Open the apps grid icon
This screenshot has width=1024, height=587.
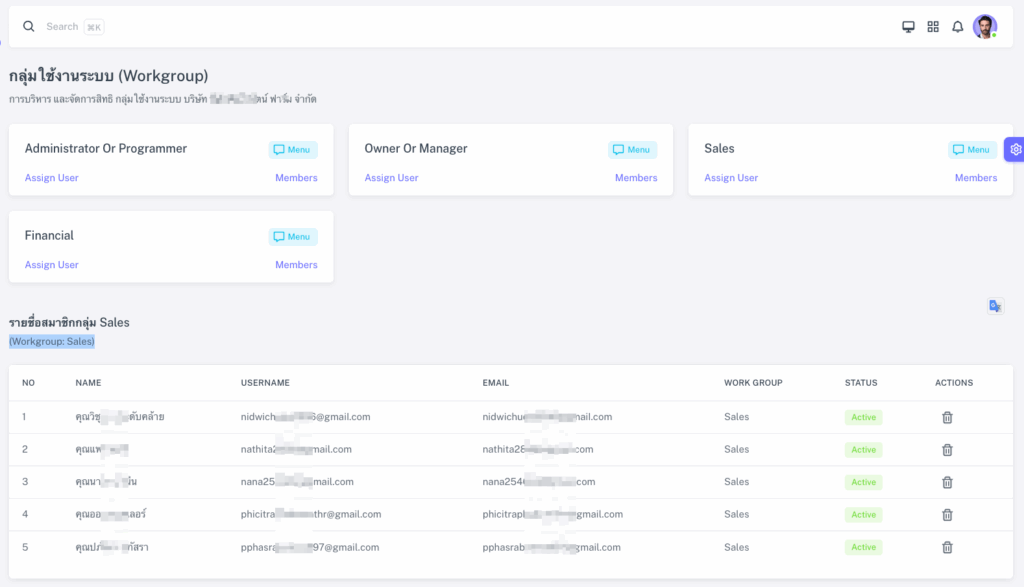pyautogui.click(x=933, y=27)
